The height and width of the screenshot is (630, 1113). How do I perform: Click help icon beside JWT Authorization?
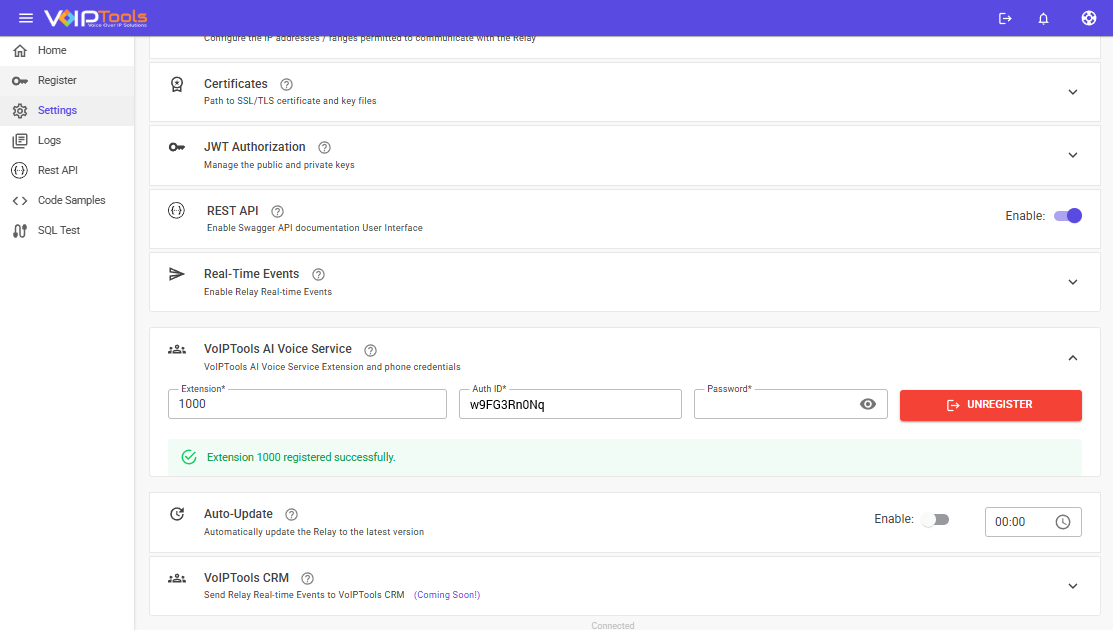coord(324,147)
